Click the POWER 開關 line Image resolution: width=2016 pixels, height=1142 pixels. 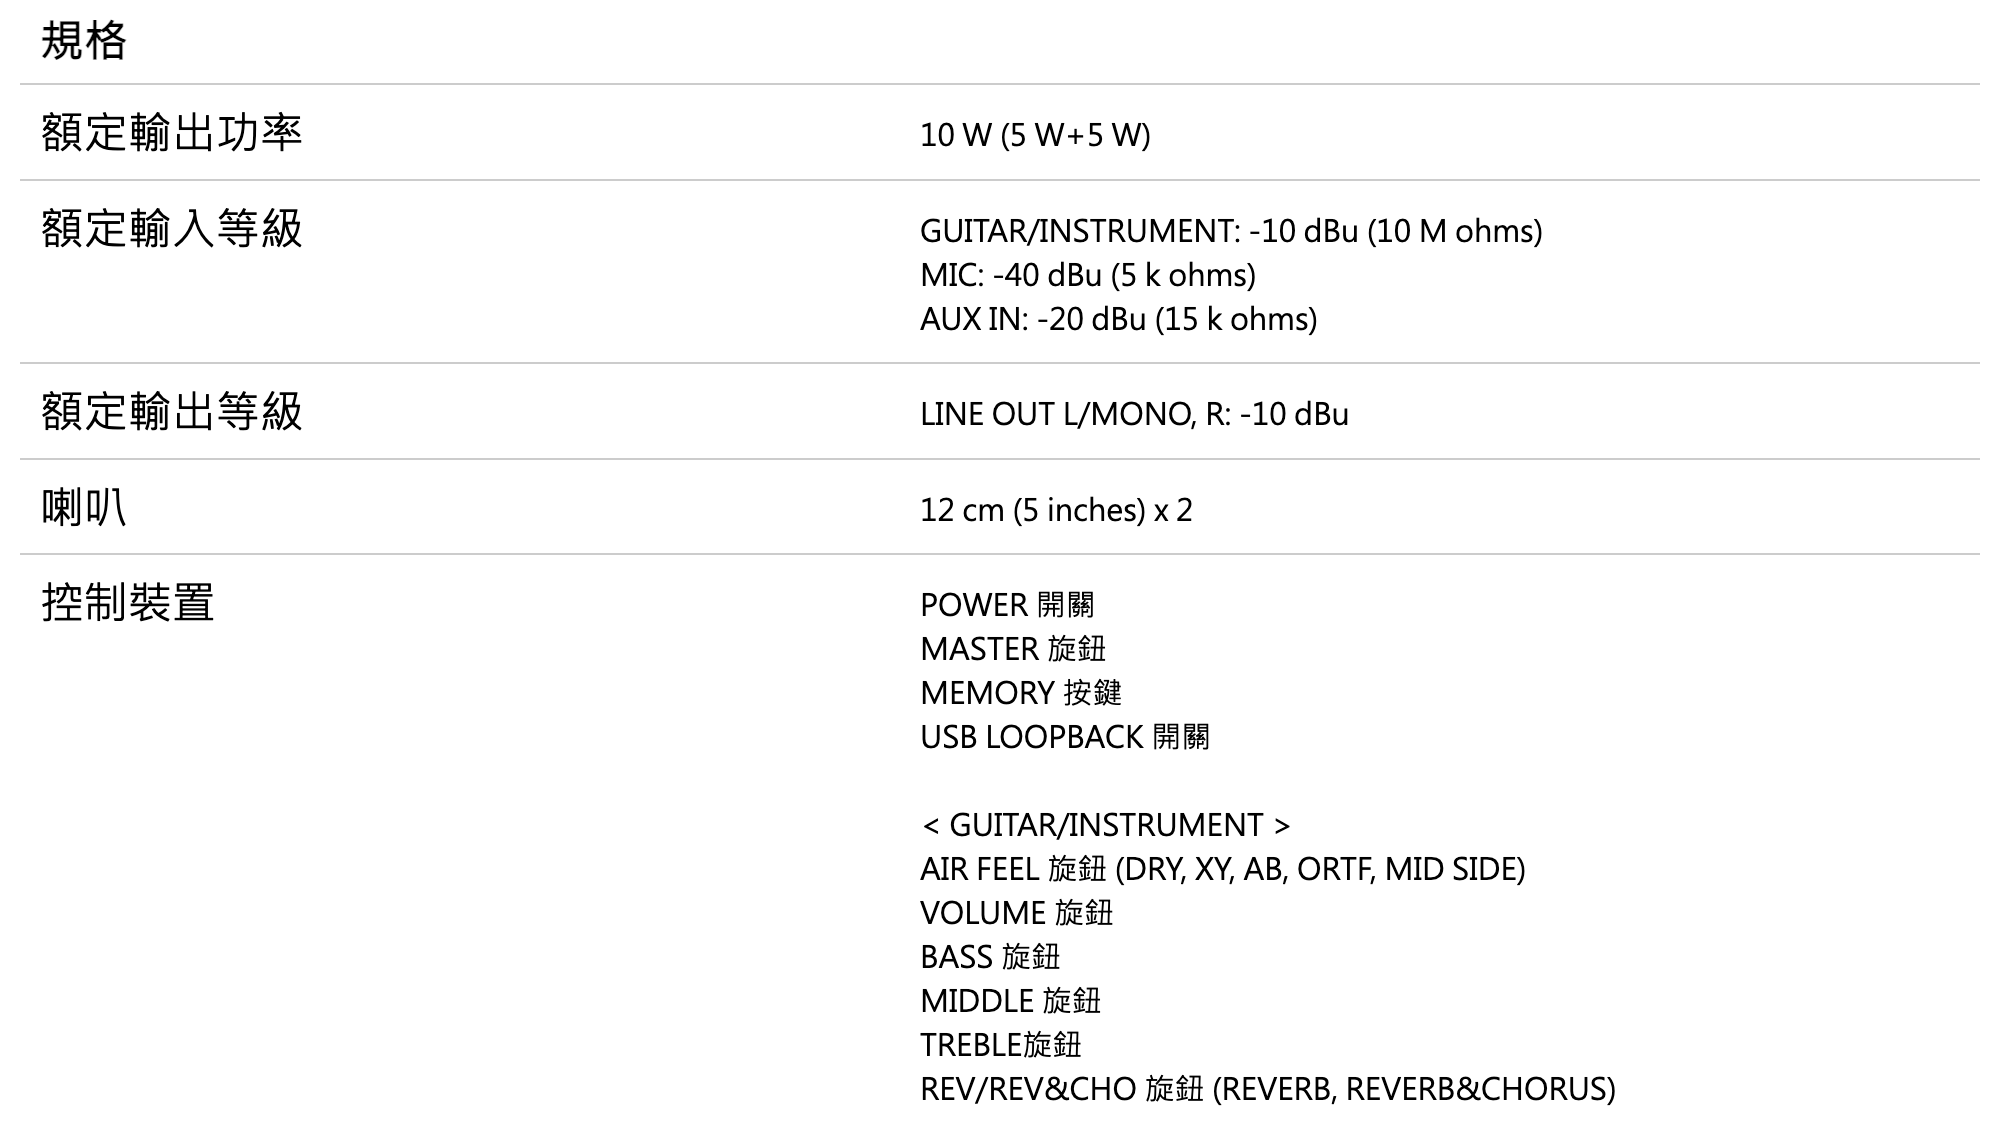[1006, 605]
